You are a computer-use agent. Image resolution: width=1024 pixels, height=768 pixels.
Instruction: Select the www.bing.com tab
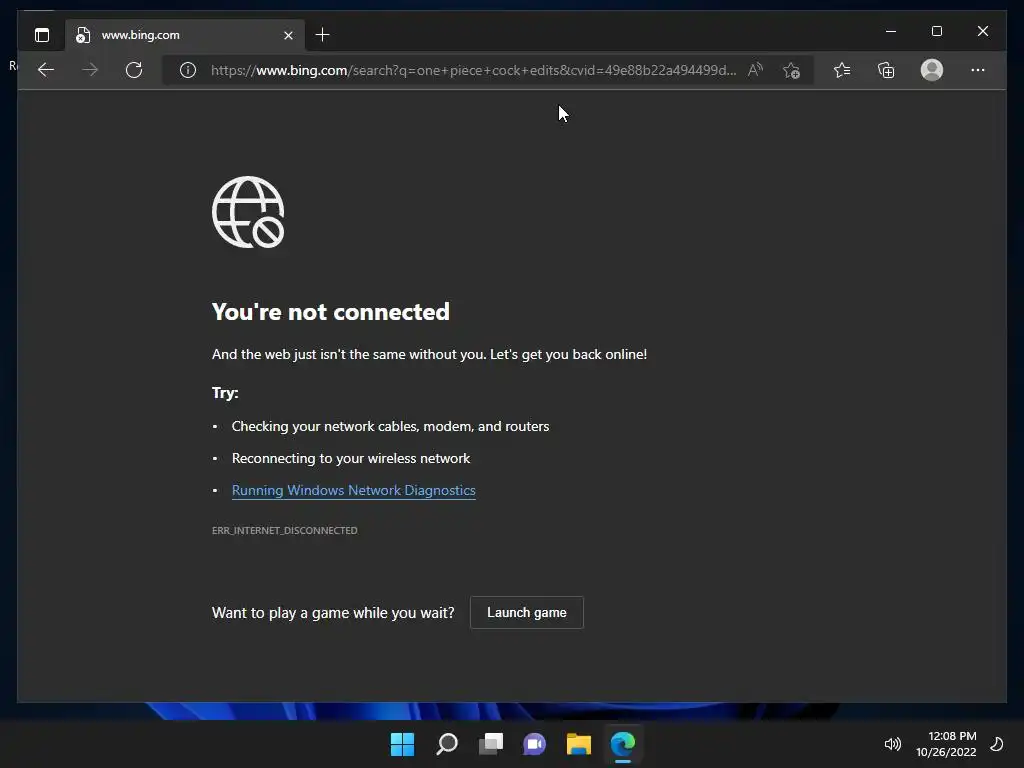(185, 35)
